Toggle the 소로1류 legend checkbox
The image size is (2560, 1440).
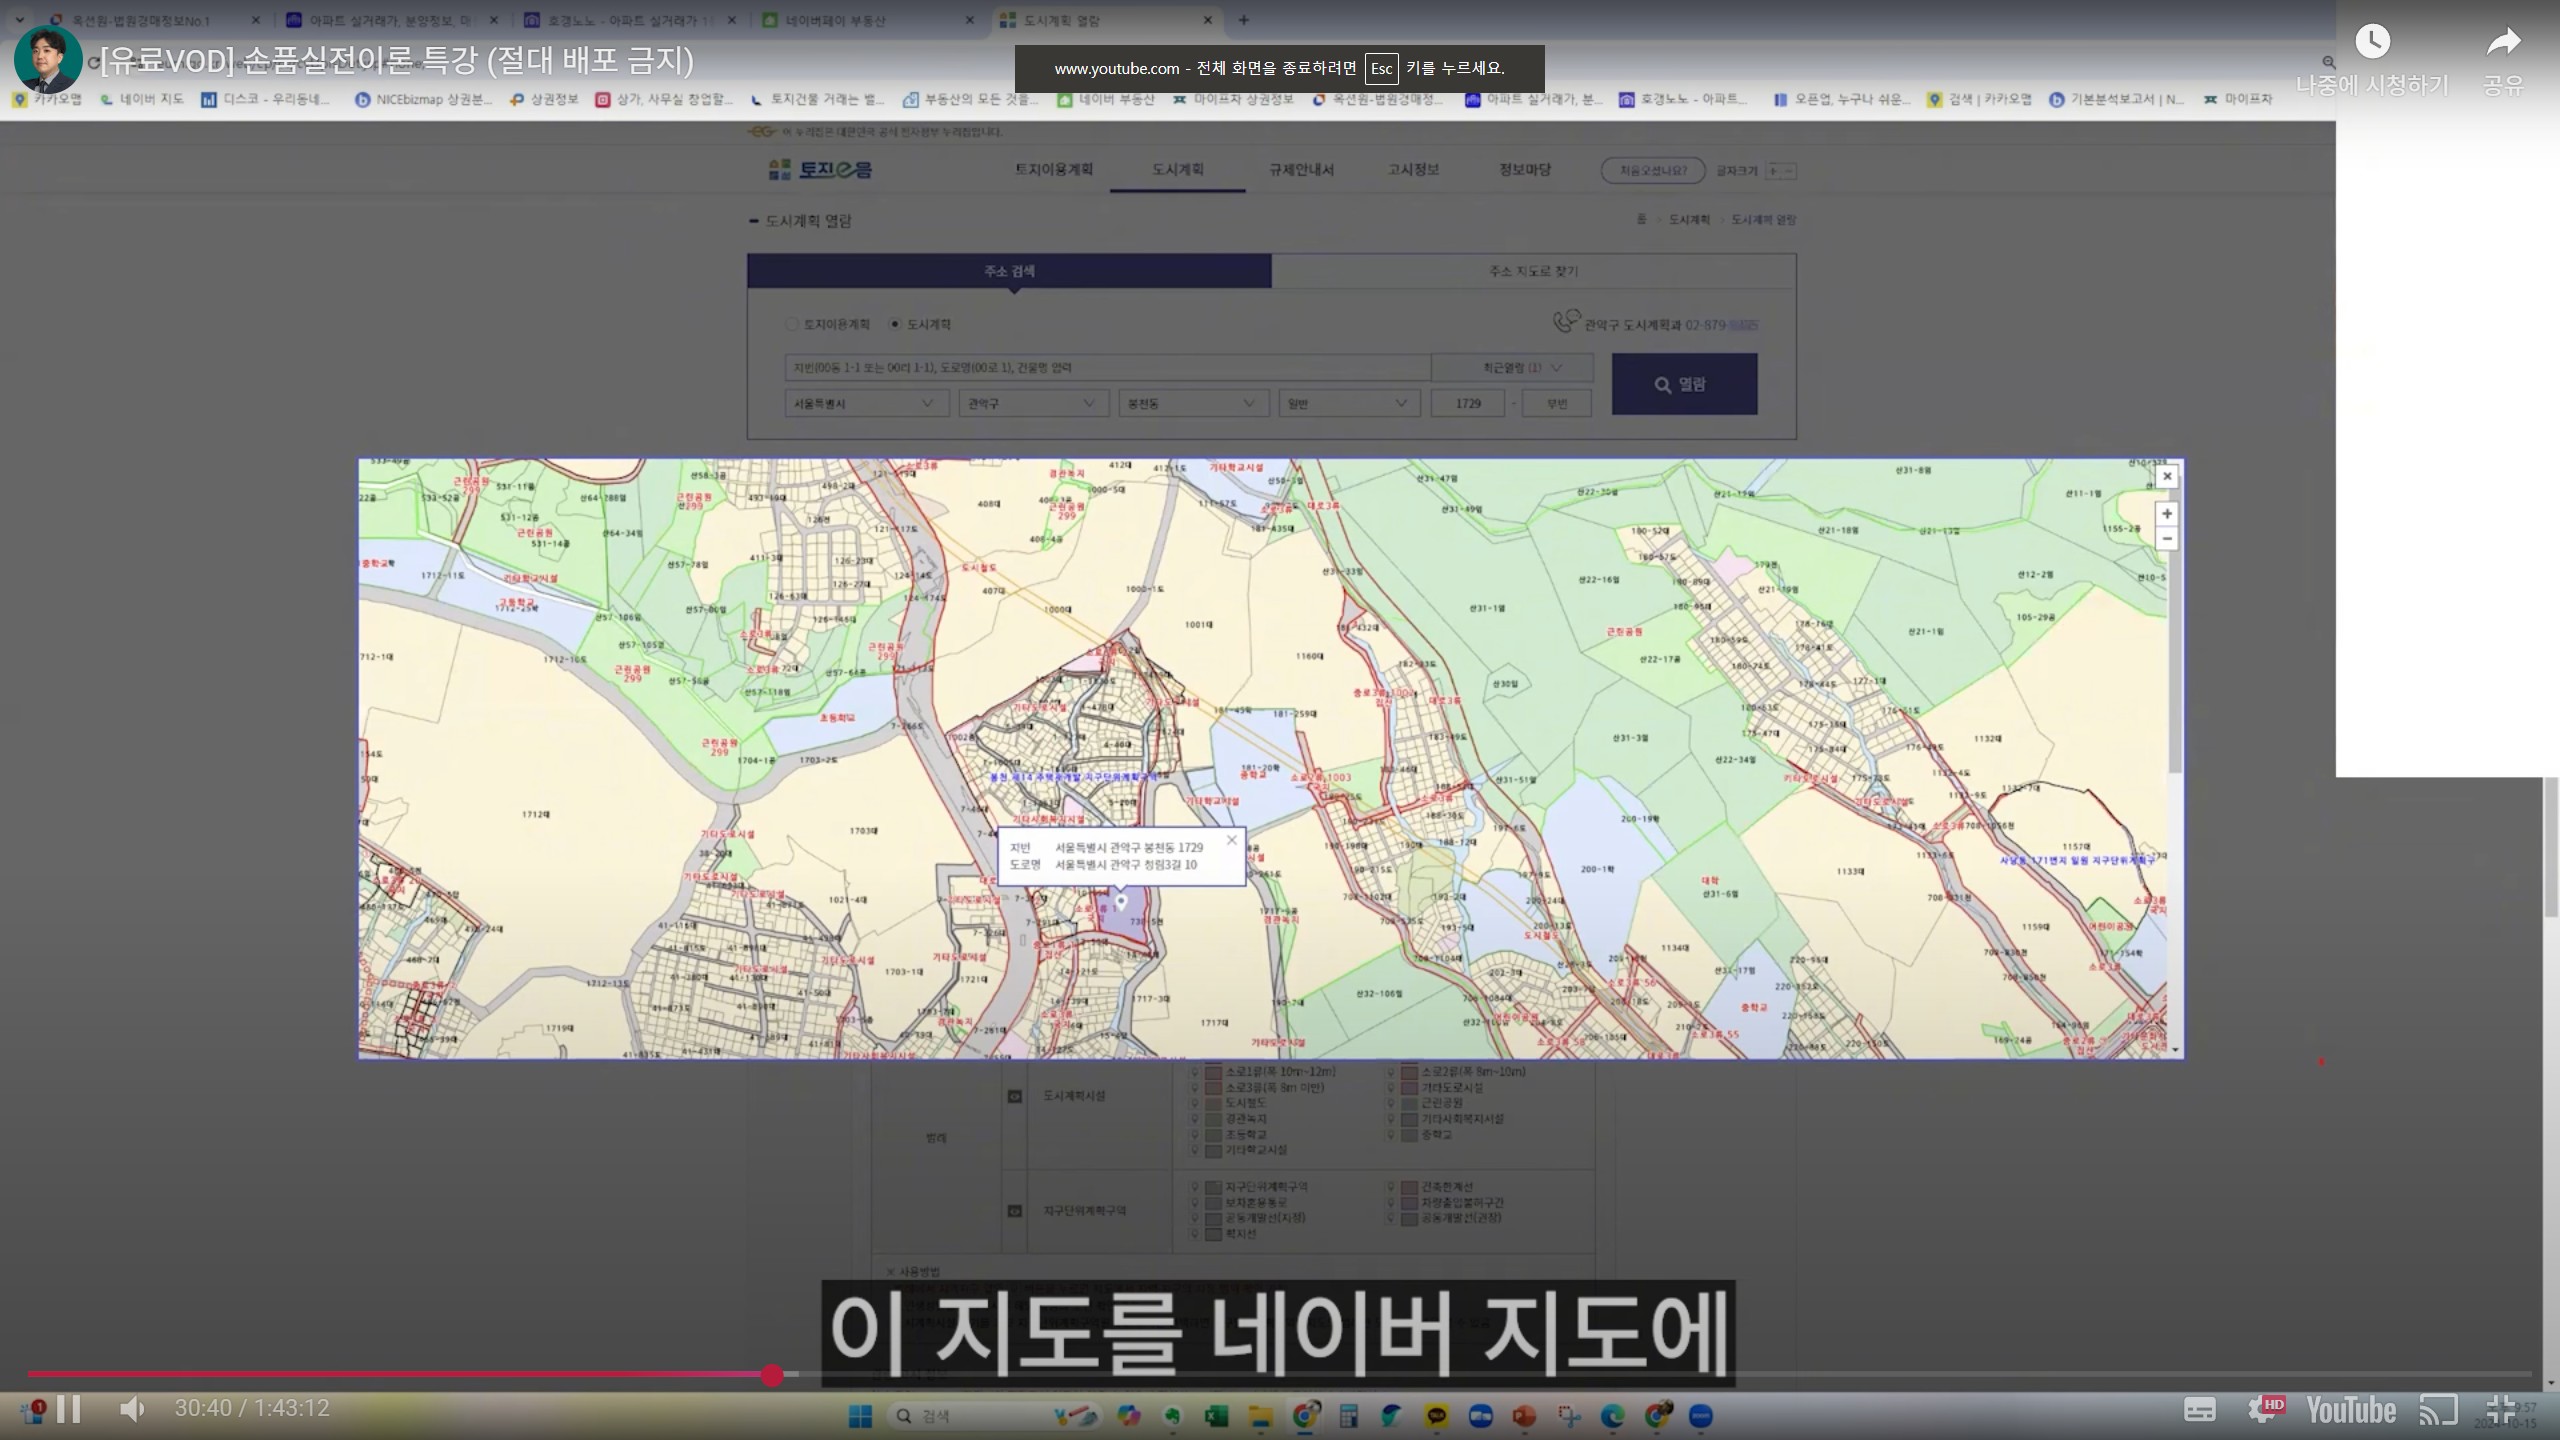pos(1213,1072)
